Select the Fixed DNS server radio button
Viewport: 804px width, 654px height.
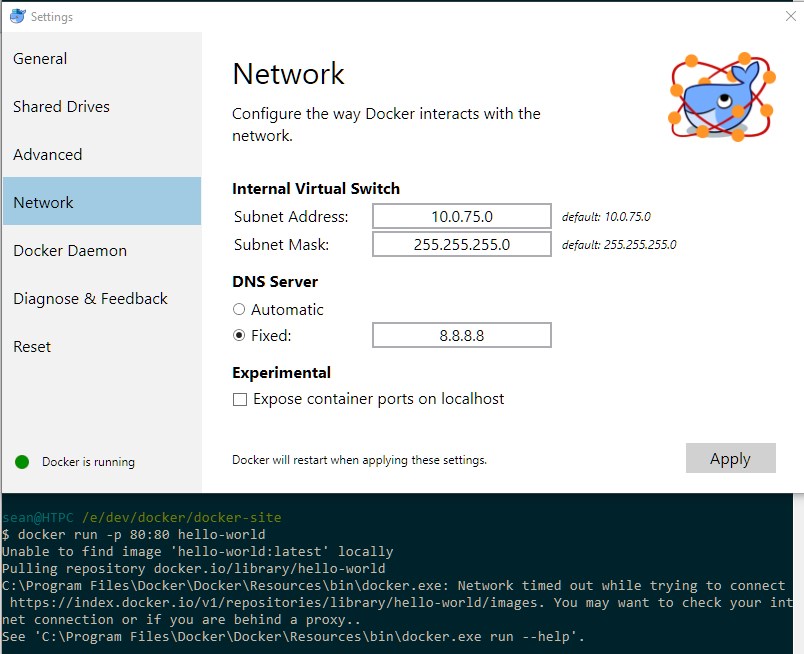(x=239, y=335)
